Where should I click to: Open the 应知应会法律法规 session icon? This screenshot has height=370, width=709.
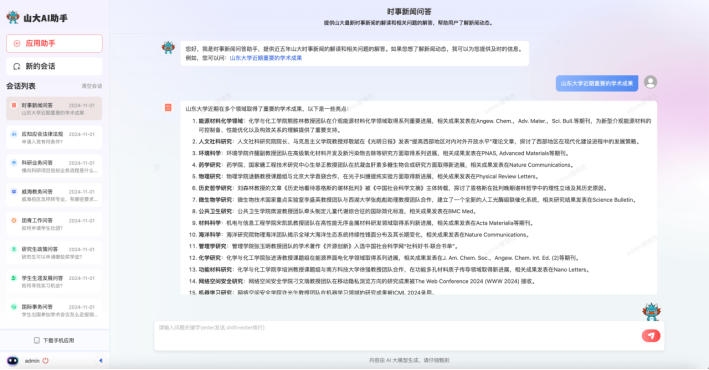click(x=14, y=134)
